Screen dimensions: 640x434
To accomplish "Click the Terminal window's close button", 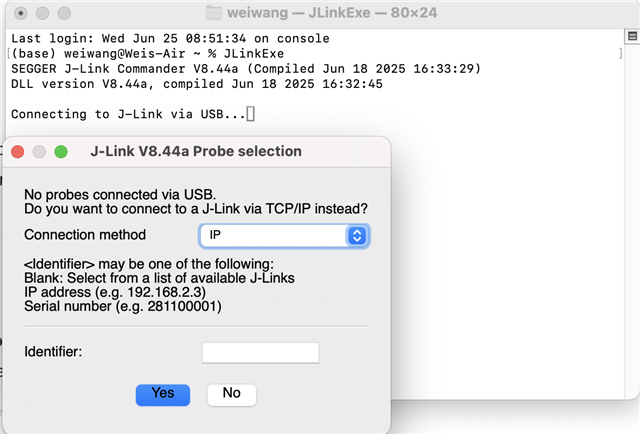I will 21,13.
